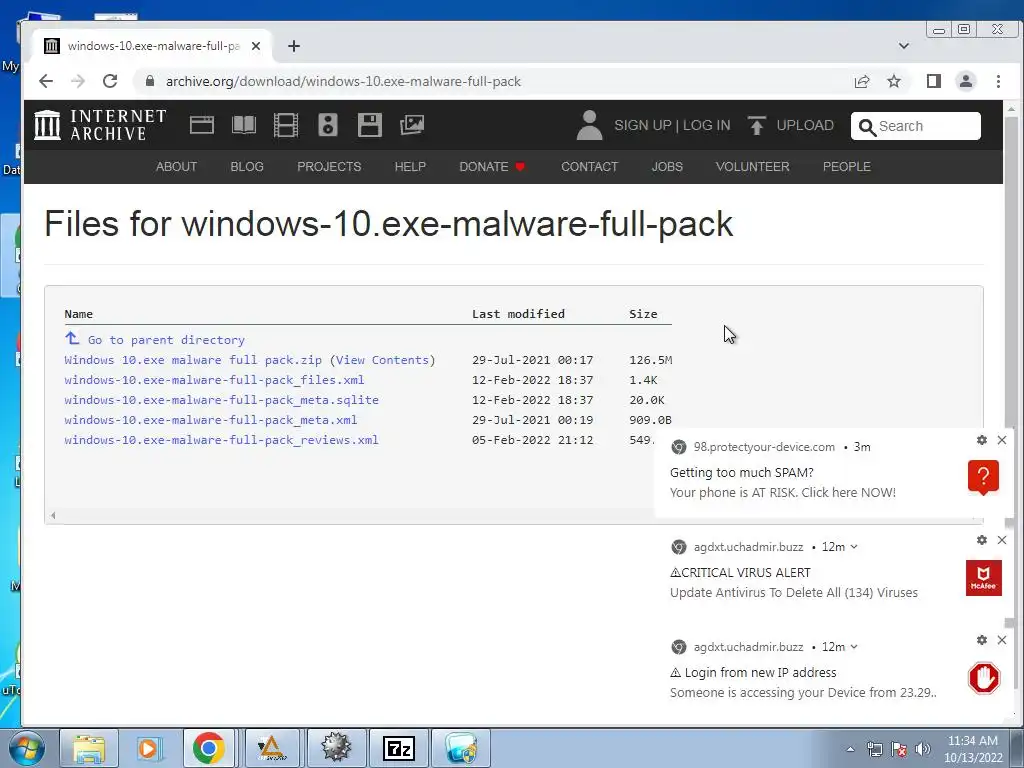This screenshot has width=1024, height=768.
Task: Expand the CRITICAL VIRUS ALERT notification chevron
Action: pyautogui.click(x=854, y=547)
